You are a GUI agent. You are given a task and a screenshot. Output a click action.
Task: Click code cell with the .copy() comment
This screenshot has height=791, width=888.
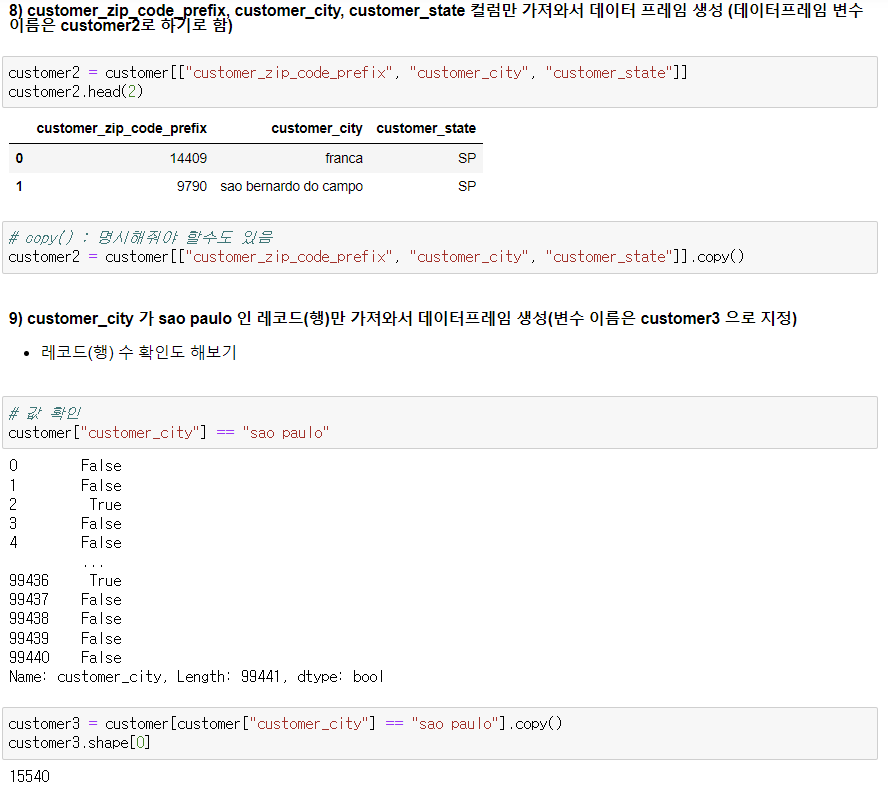point(439,247)
